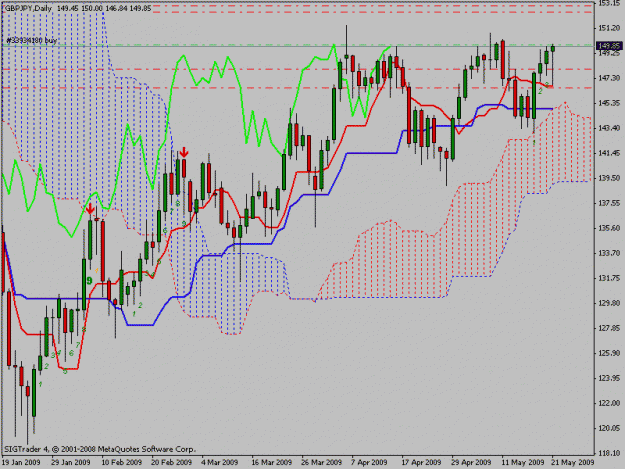Viewport: 625px width, 469px height.
Task: Click the 4 Mar 2009 date label
Action: (x=219, y=462)
